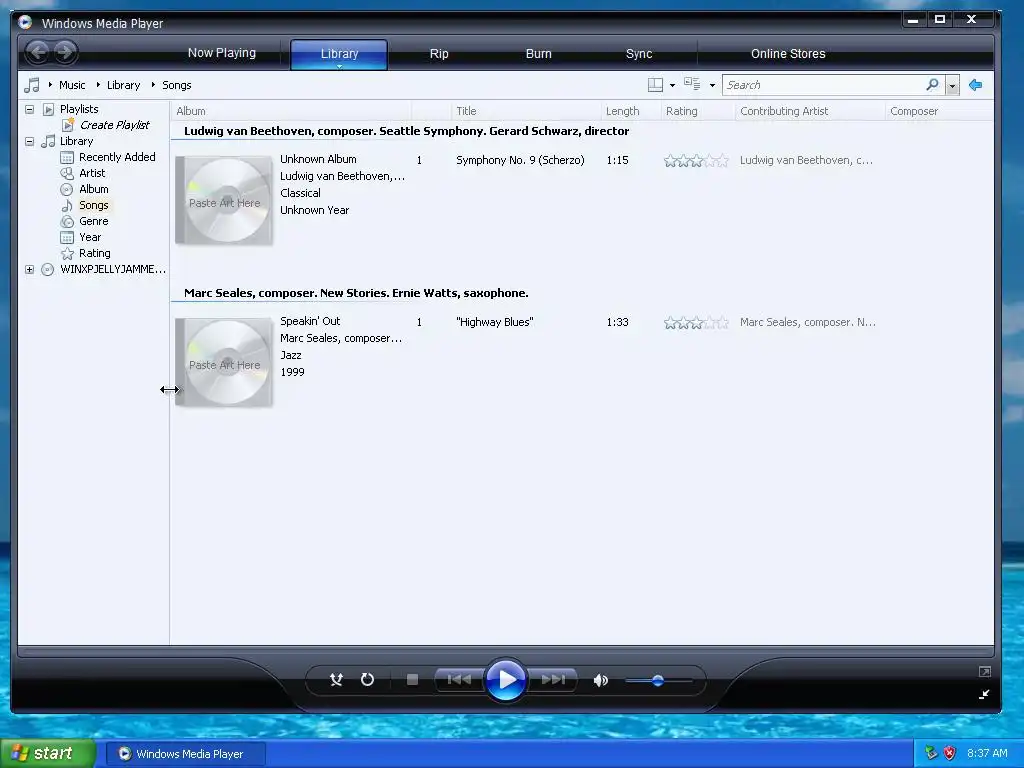This screenshot has width=1024, height=768.
Task: Expand the breadcrumb arrow before Music
Action: click(x=50, y=85)
